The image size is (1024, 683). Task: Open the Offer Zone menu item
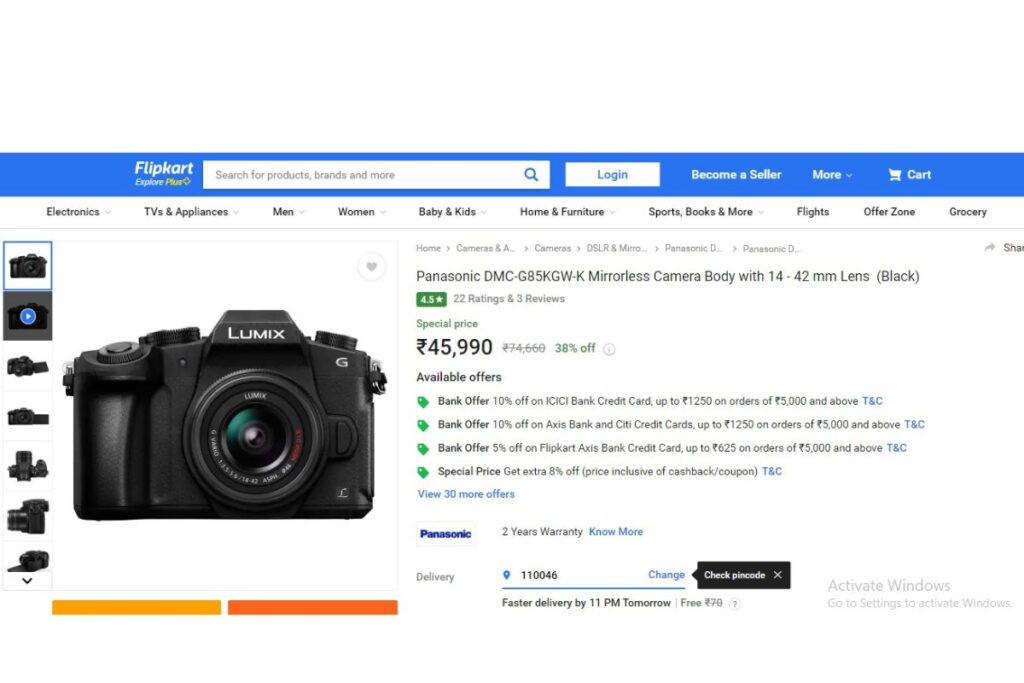(x=889, y=212)
